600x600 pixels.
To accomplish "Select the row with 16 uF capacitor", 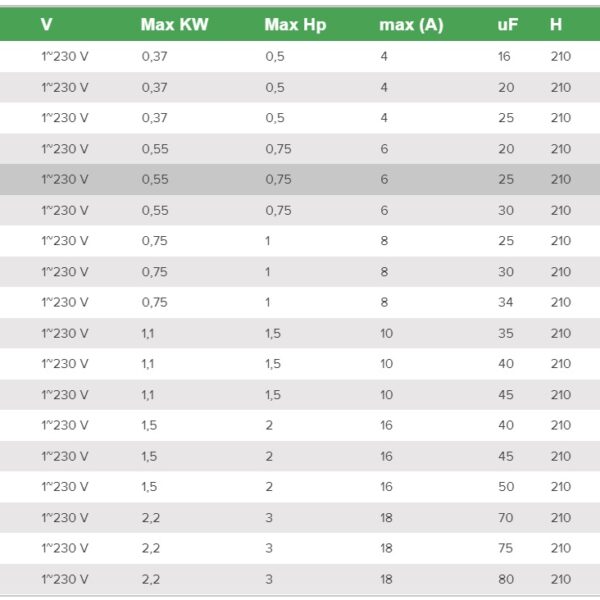I will click(300, 56).
